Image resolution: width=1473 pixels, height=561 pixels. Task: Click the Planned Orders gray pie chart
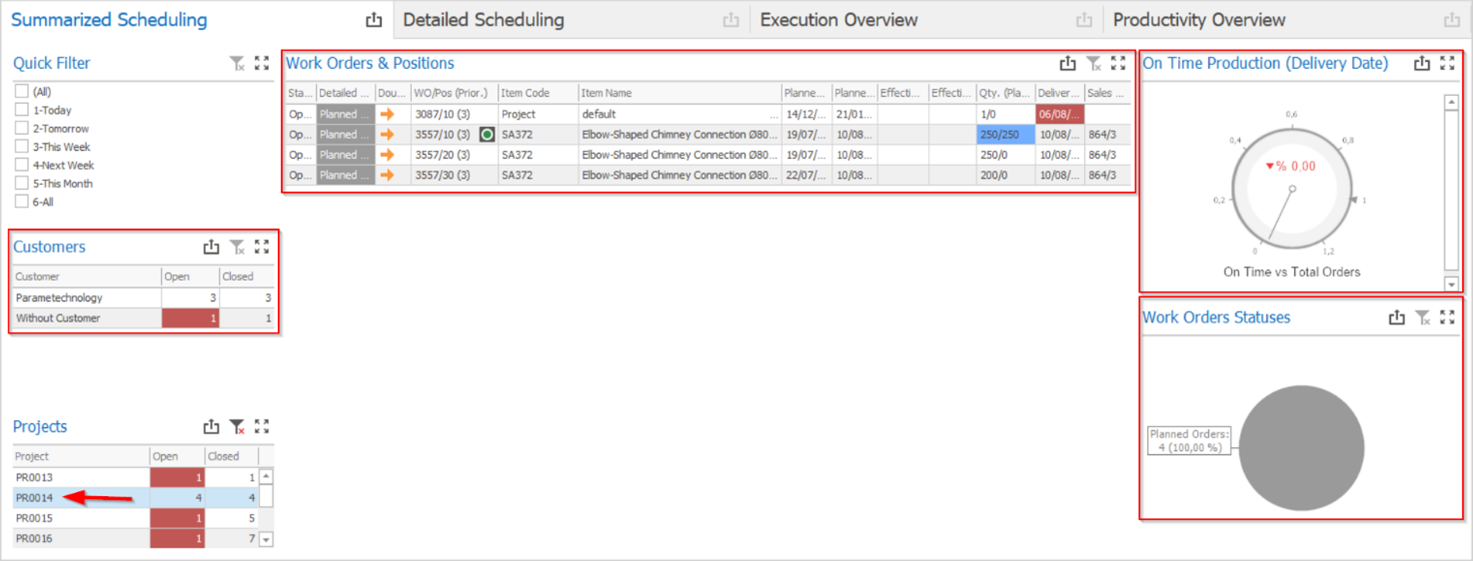[1301, 449]
